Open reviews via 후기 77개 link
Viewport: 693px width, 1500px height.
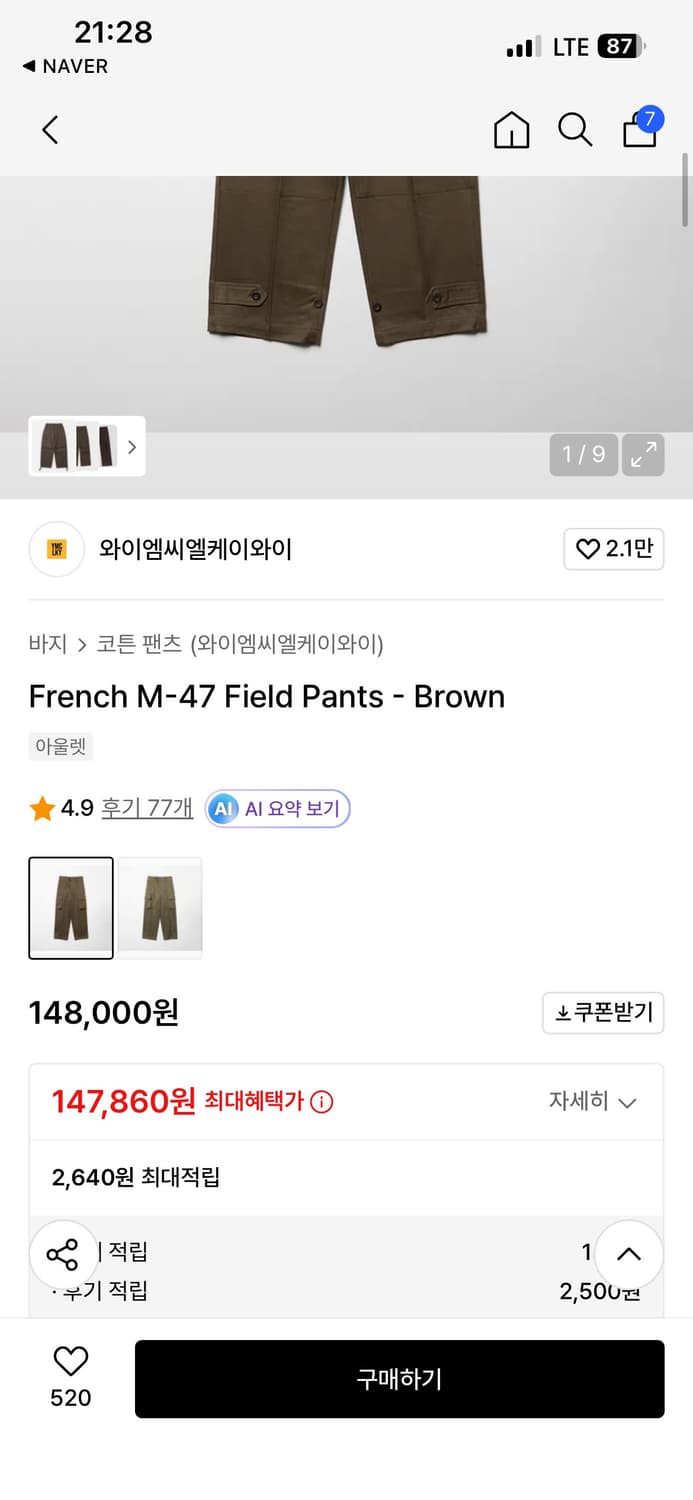coord(146,806)
